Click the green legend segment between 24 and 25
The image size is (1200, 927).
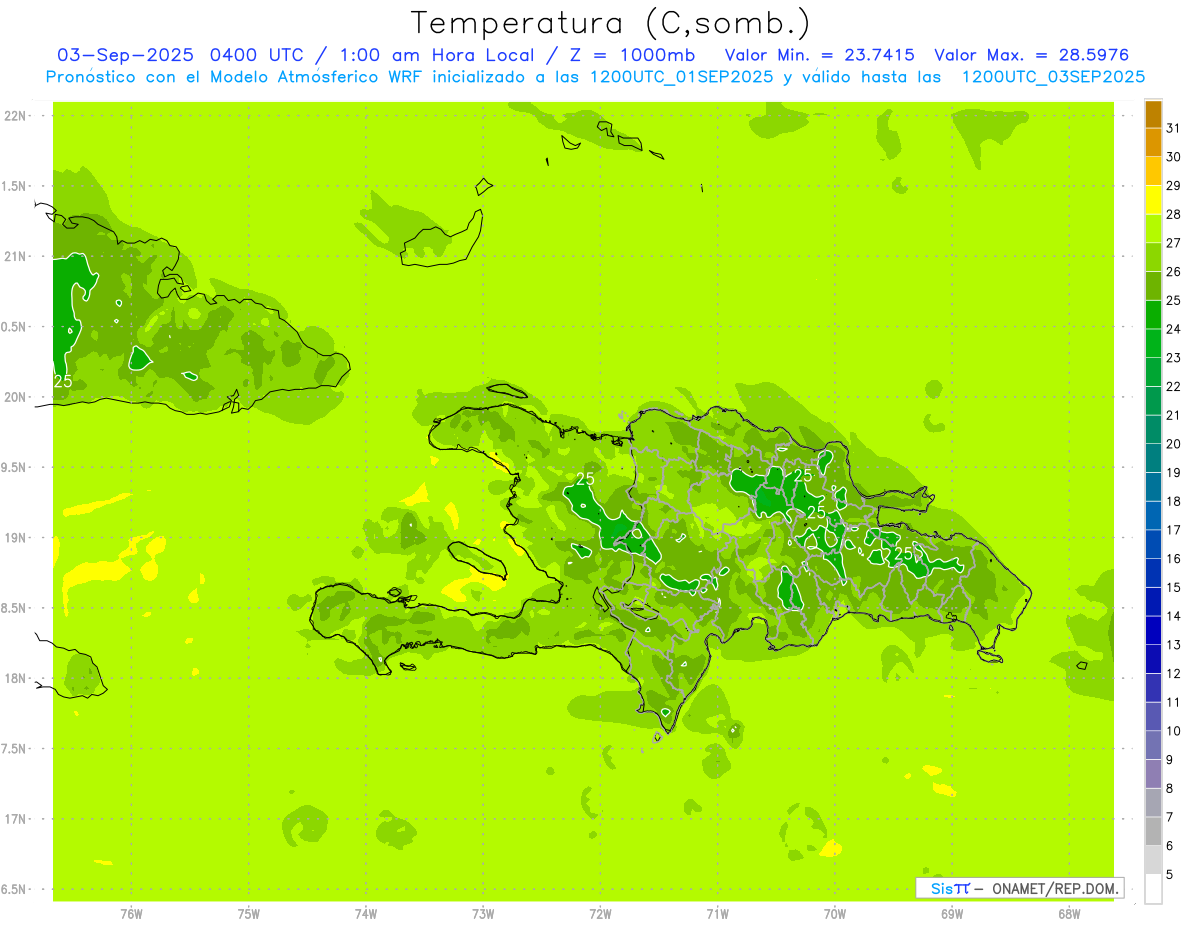[1153, 315]
